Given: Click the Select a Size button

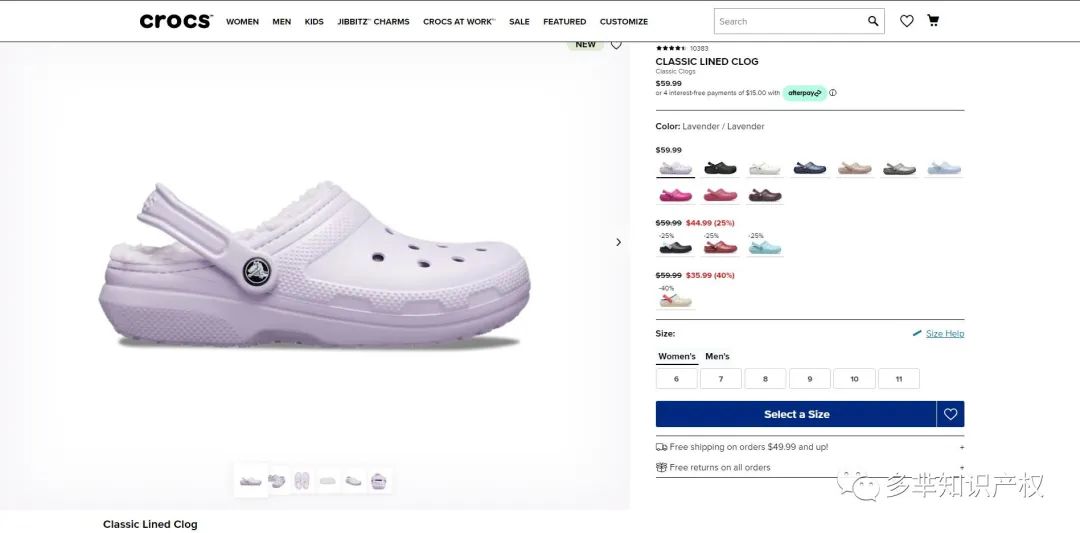Looking at the screenshot, I should [x=796, y=414].
